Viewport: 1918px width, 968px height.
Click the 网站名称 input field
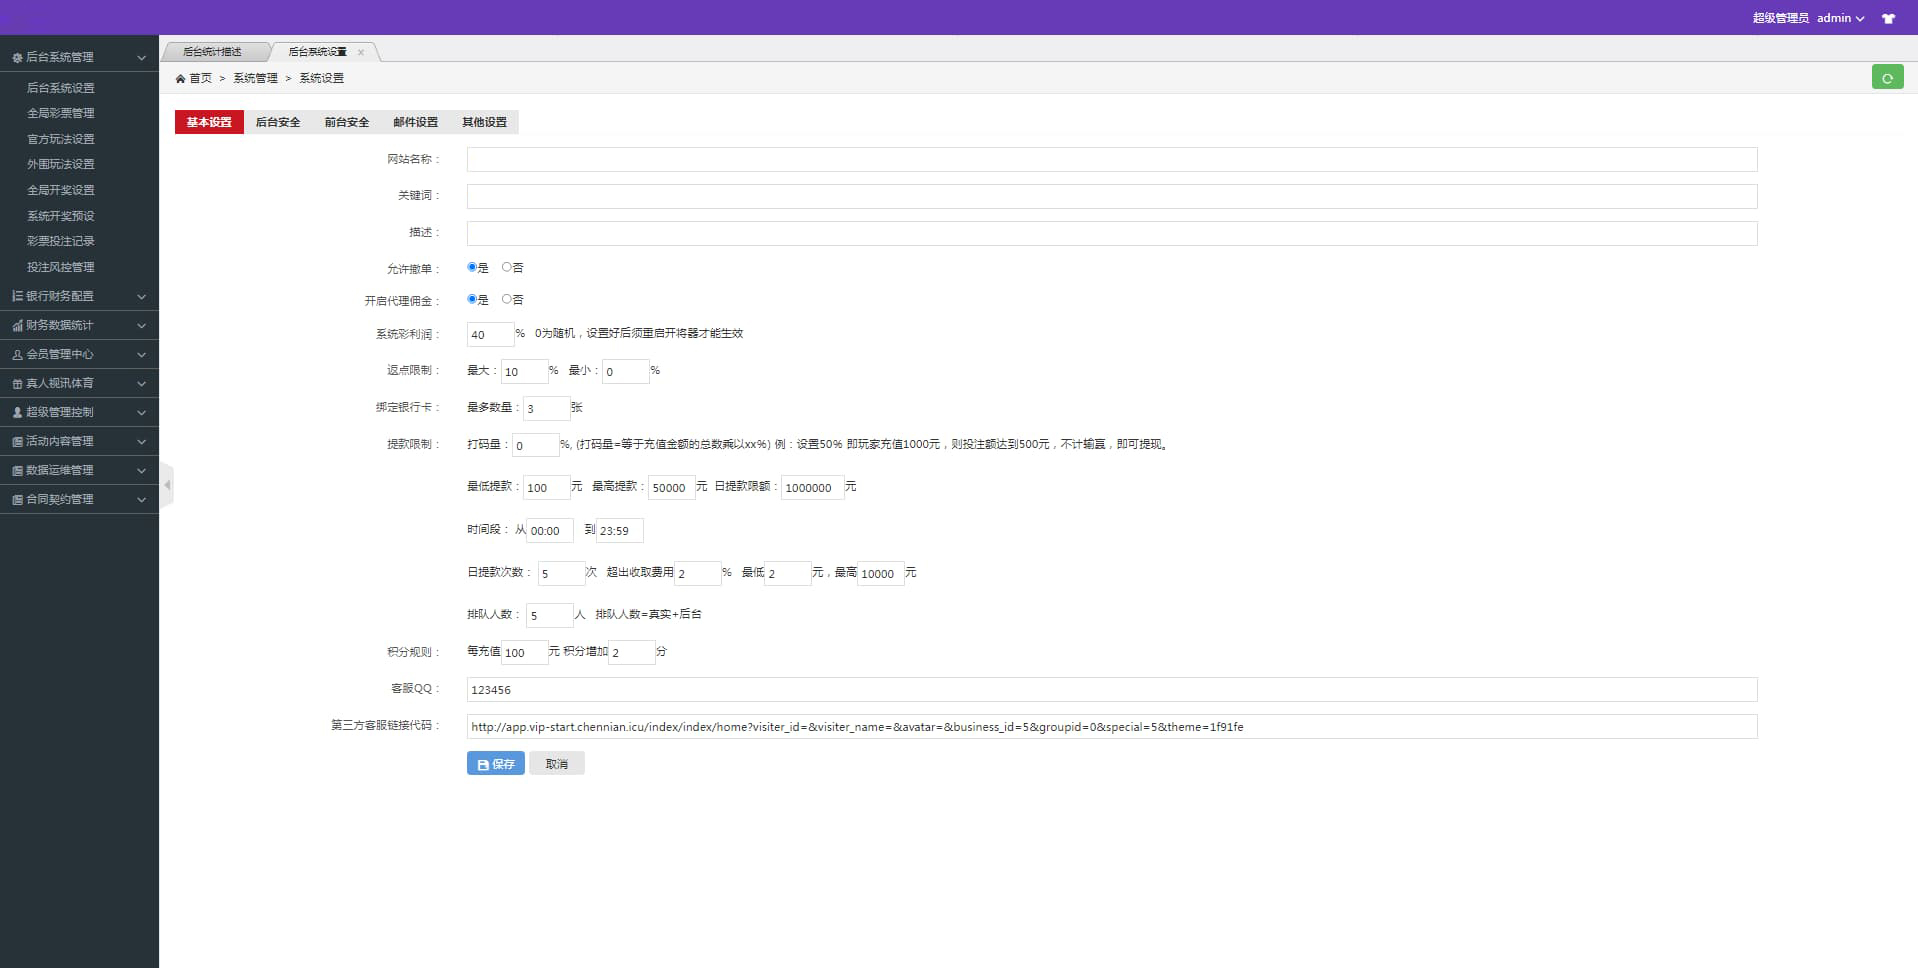[x=1111, y=160]
